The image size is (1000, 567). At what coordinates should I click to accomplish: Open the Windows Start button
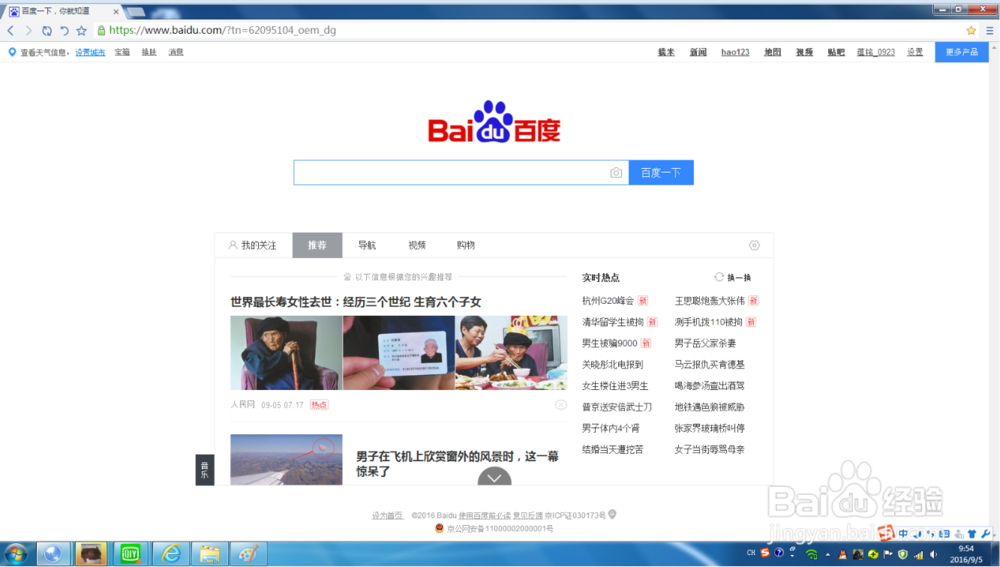click(15, 554)
